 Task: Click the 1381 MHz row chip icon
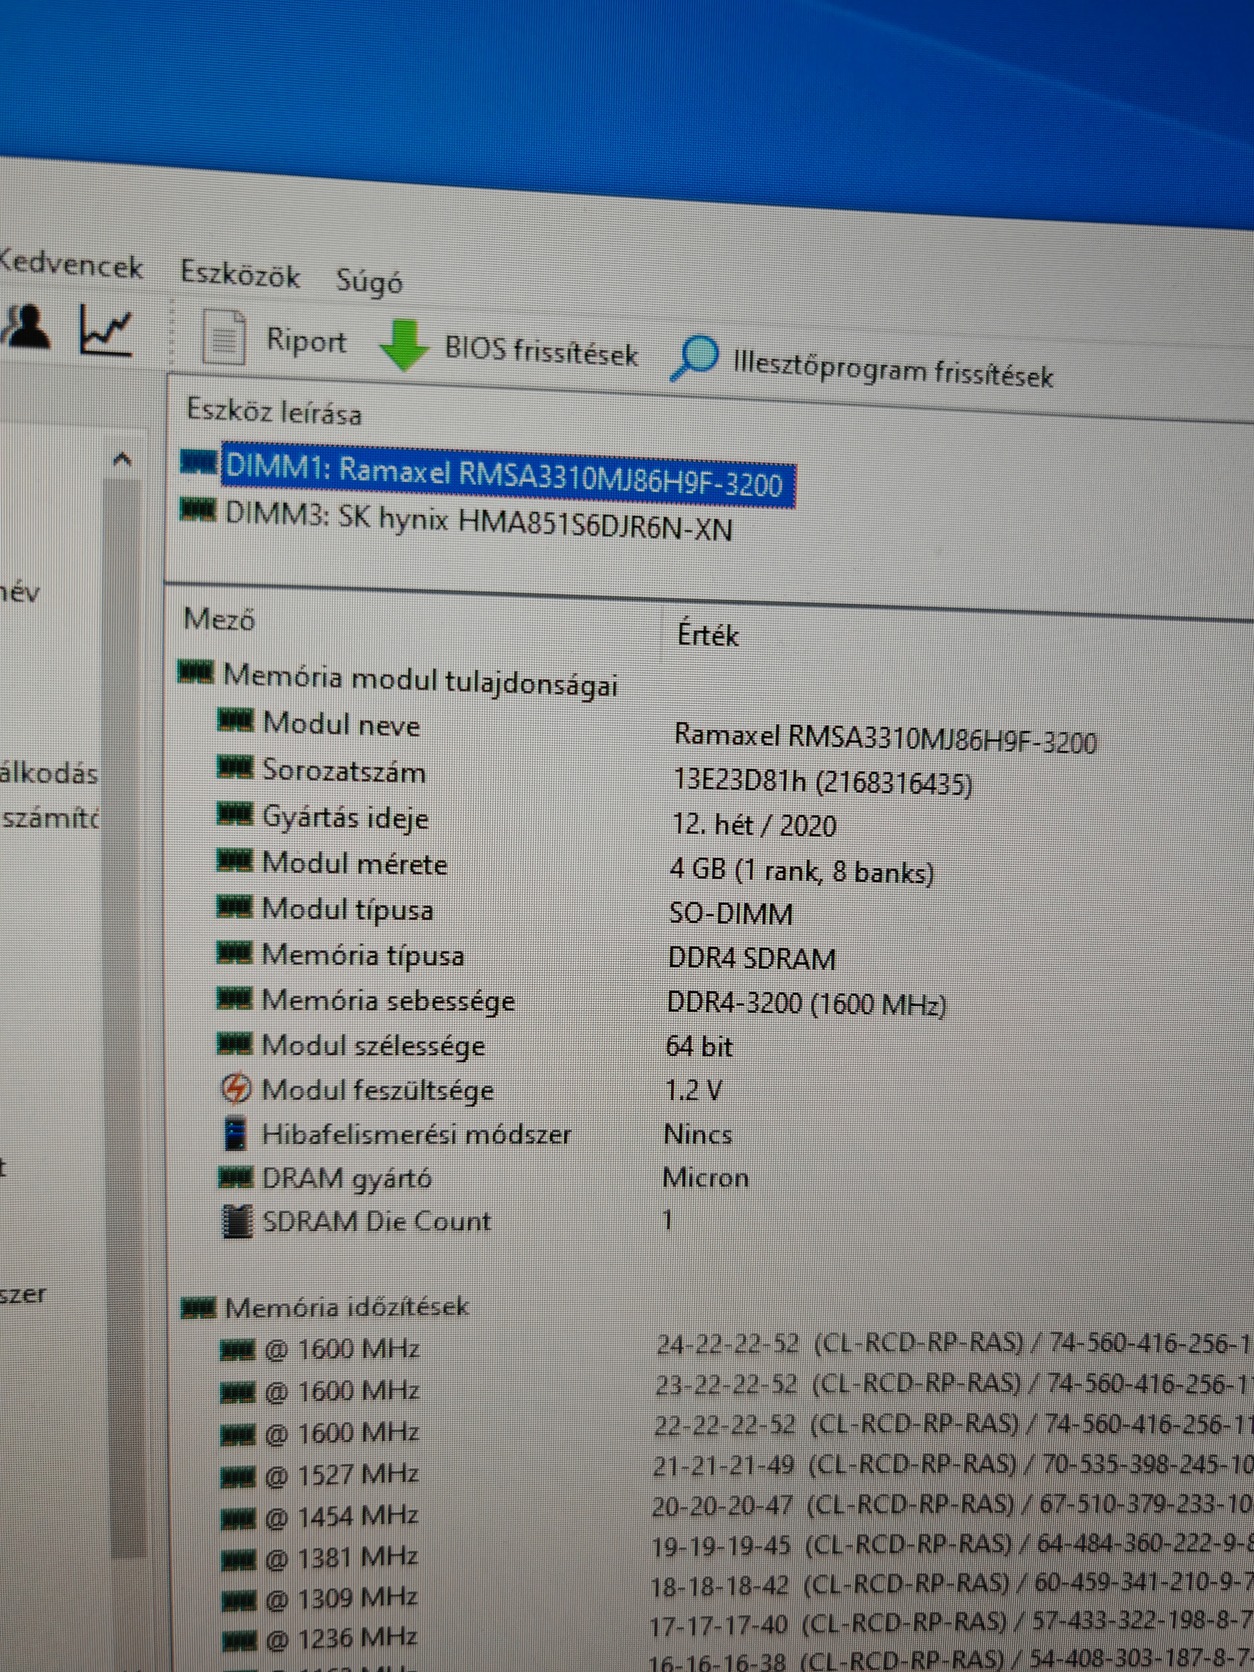[237, 1558]
